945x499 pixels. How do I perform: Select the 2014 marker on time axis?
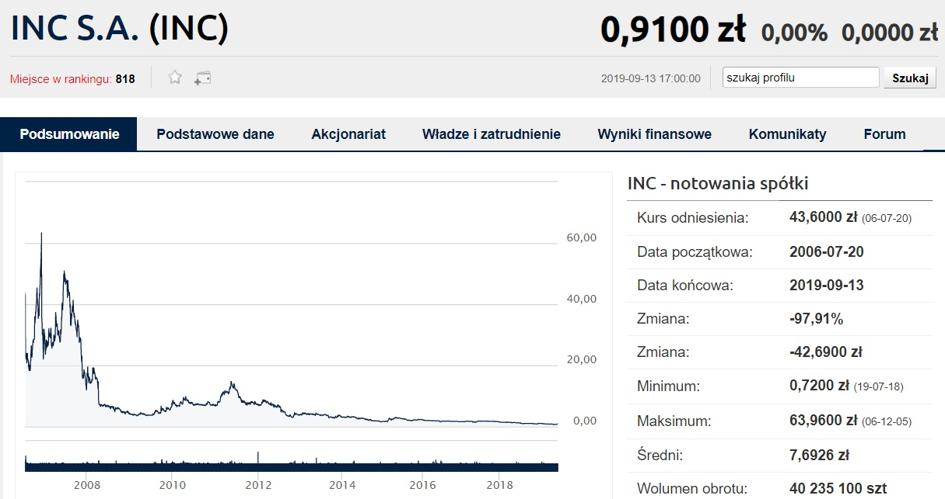(342, 485)
